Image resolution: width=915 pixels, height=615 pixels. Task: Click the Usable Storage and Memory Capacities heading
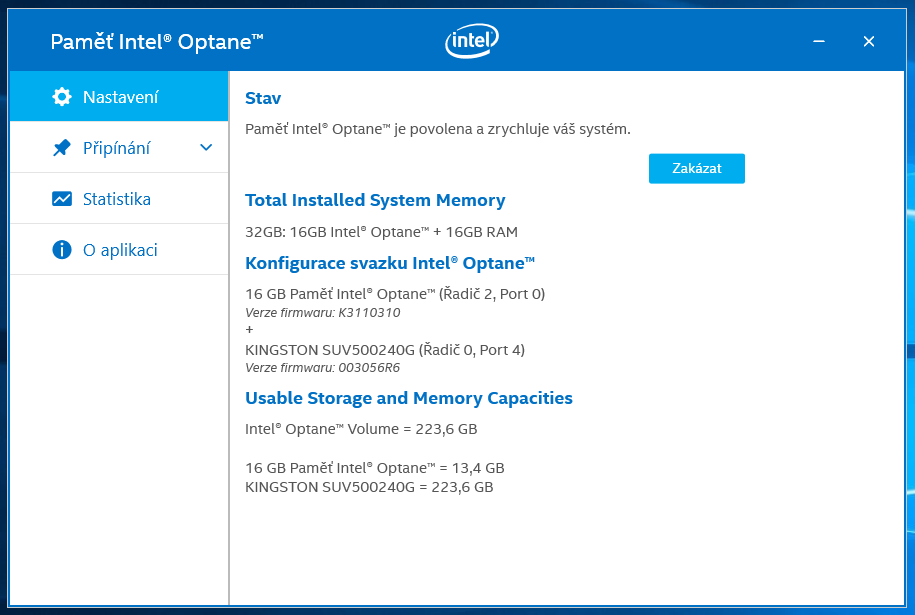[x=409, y=398]
